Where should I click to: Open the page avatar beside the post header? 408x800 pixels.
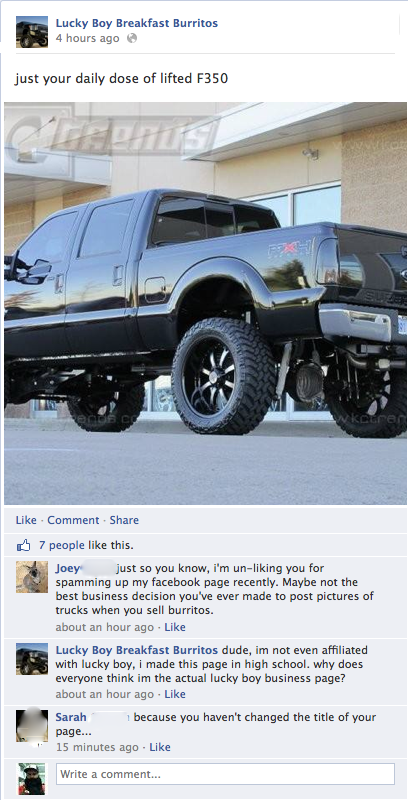click(32, 32)
